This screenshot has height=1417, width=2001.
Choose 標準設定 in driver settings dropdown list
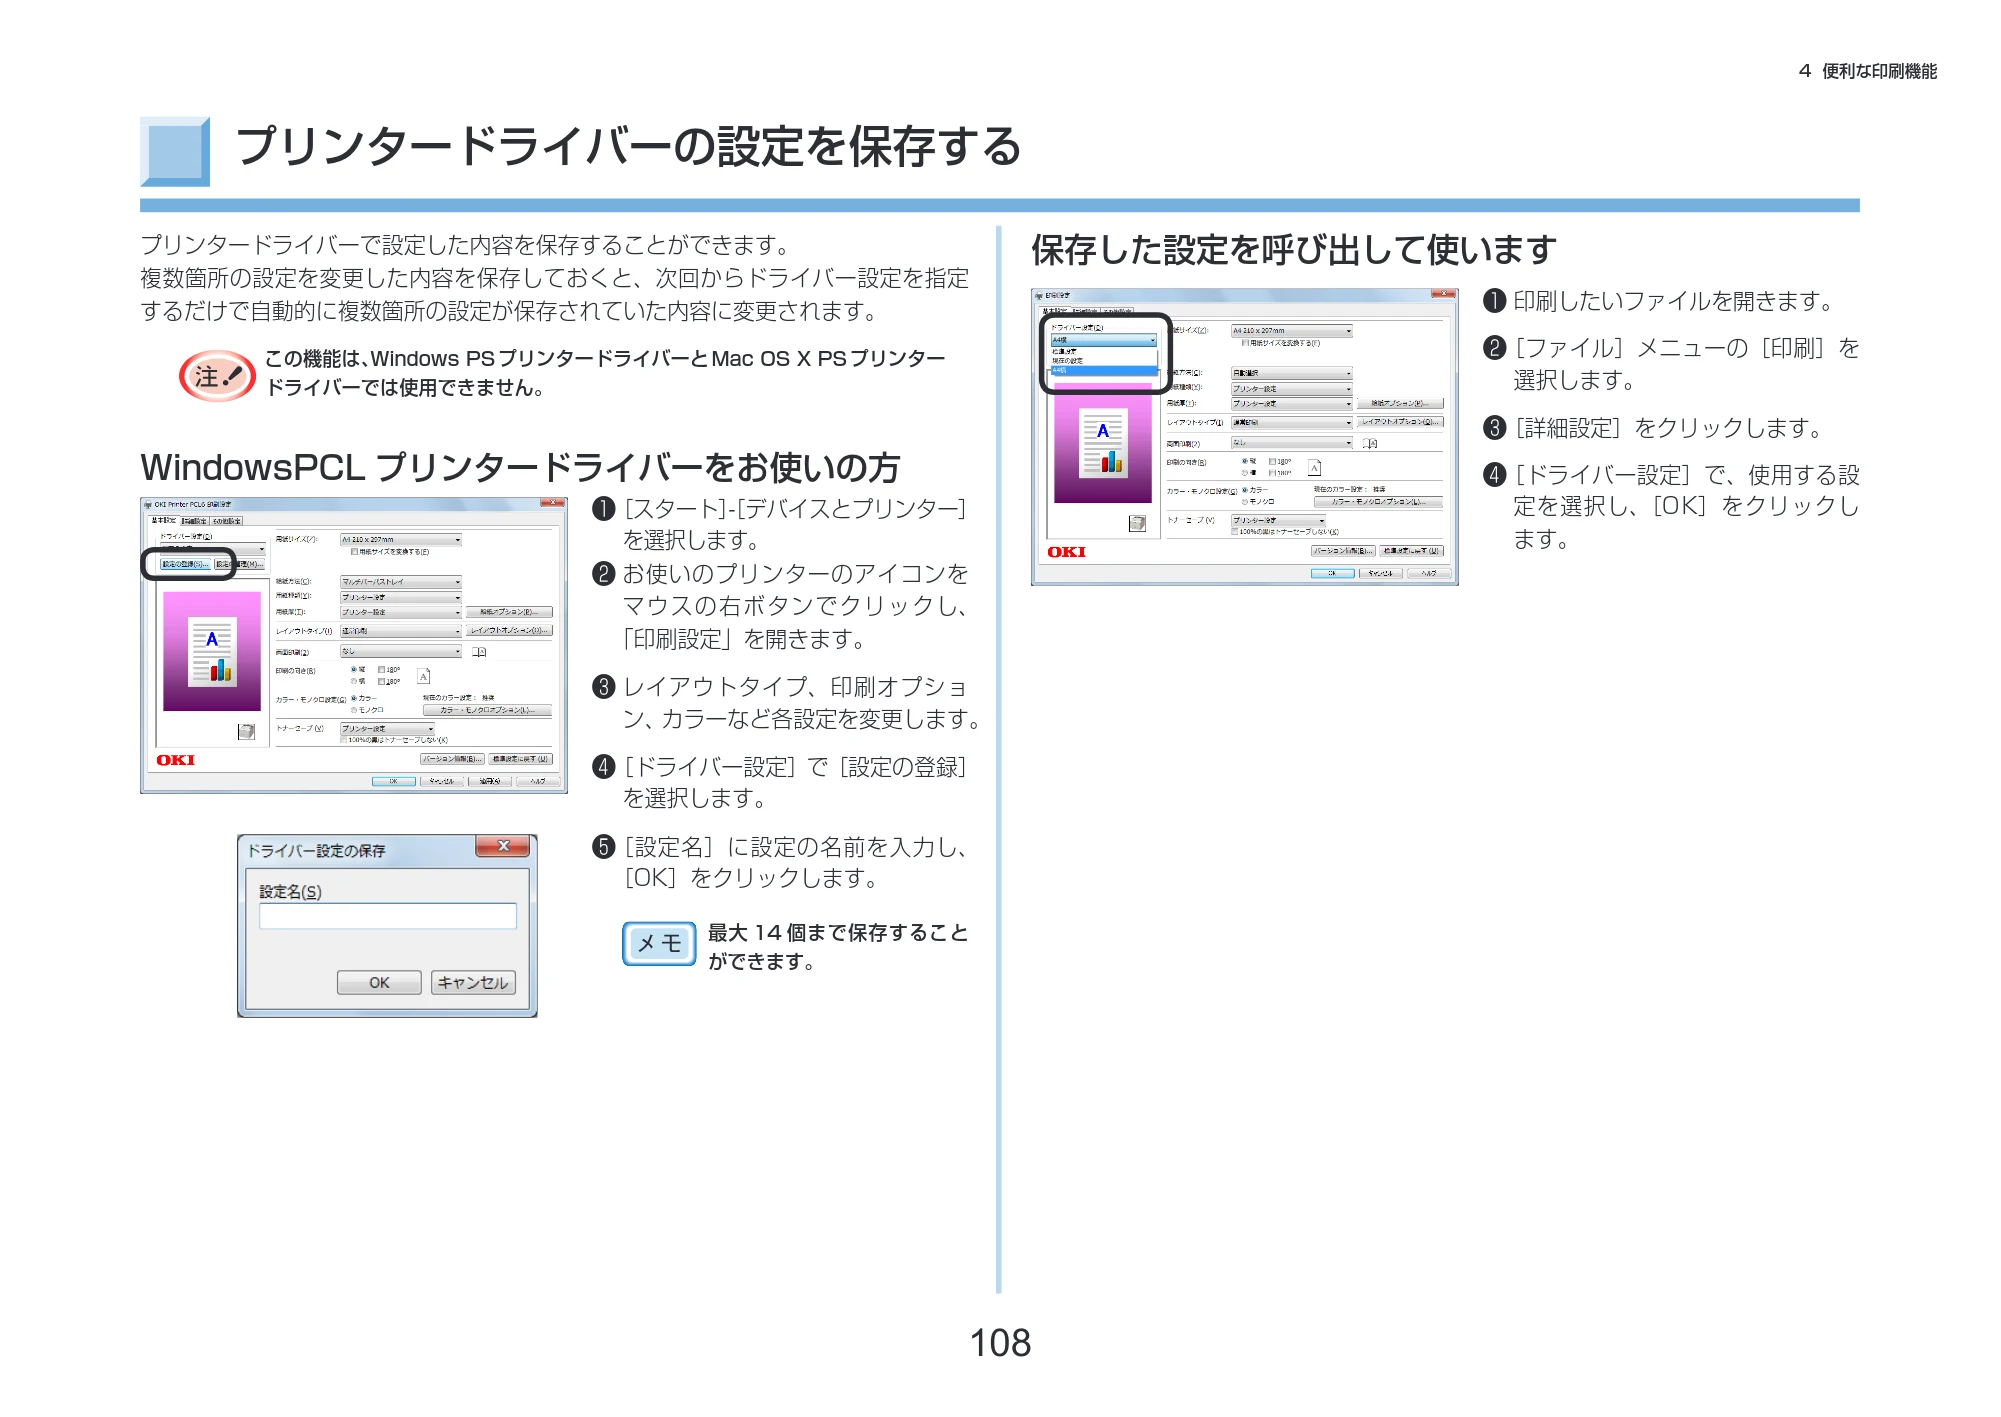pyautogui.click(x=1104, y=351)
